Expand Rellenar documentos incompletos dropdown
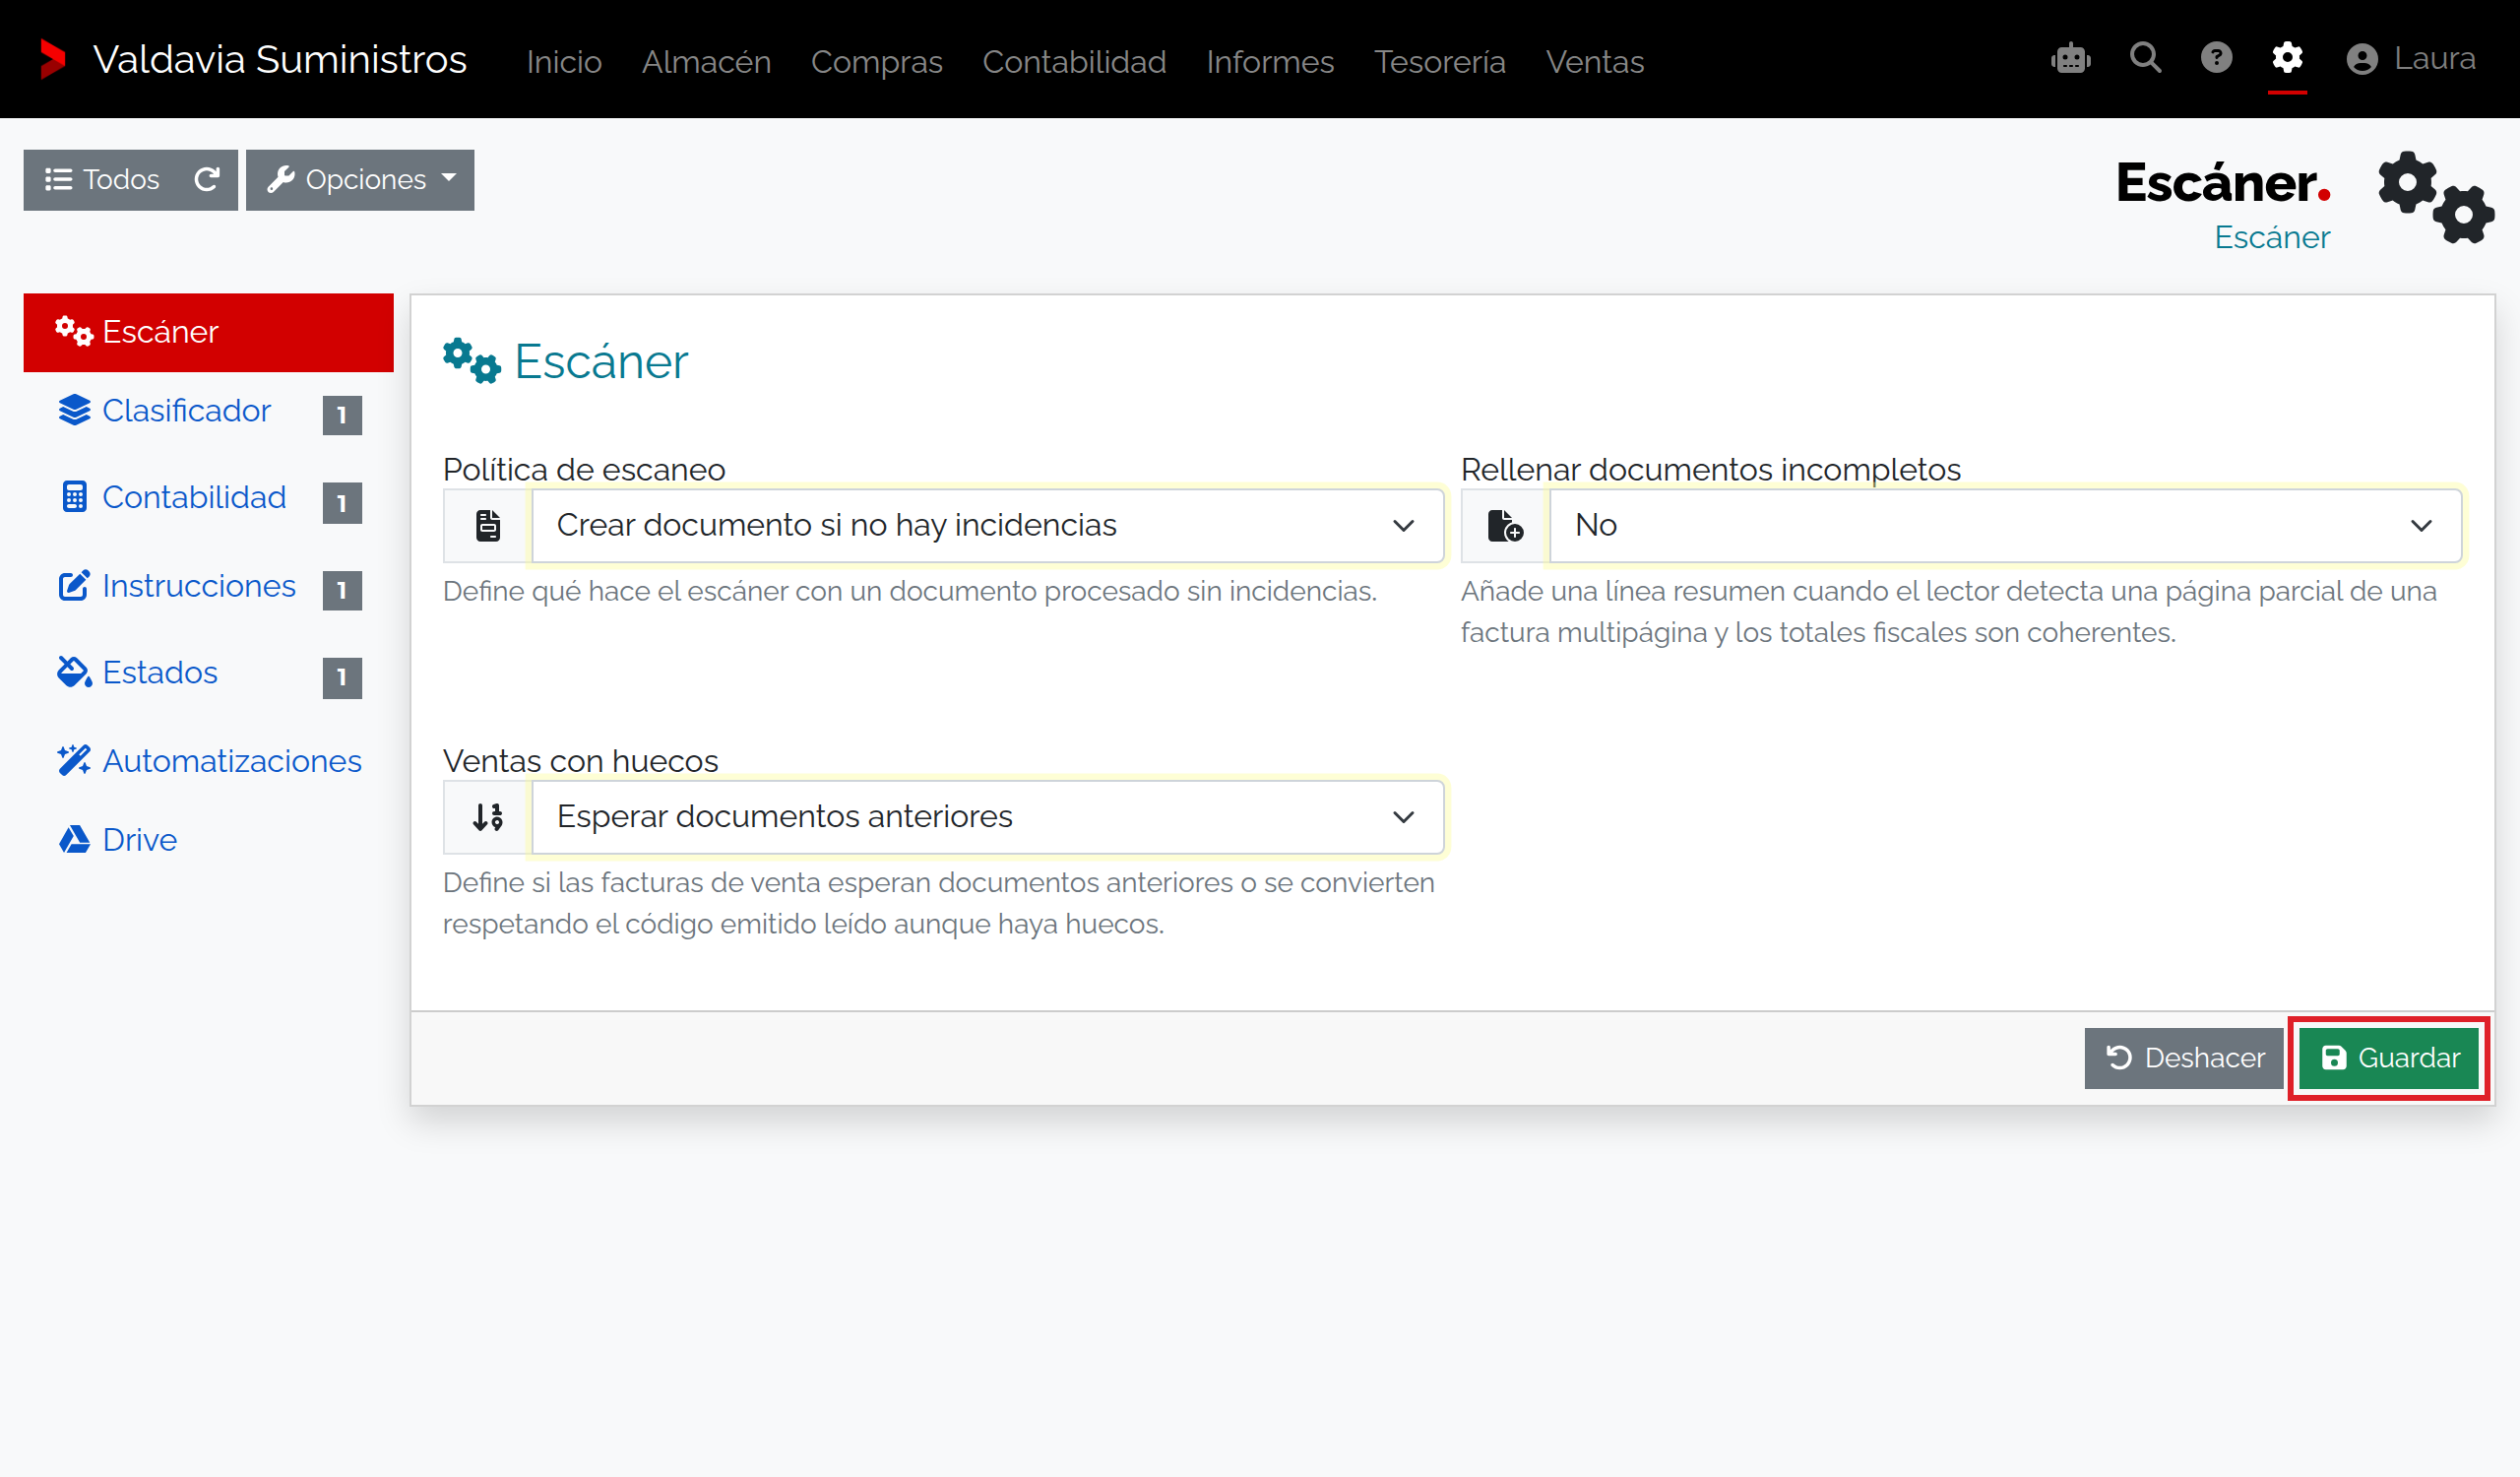This screenshot has height=1477, width=2520. click(x=2005, y=525)
